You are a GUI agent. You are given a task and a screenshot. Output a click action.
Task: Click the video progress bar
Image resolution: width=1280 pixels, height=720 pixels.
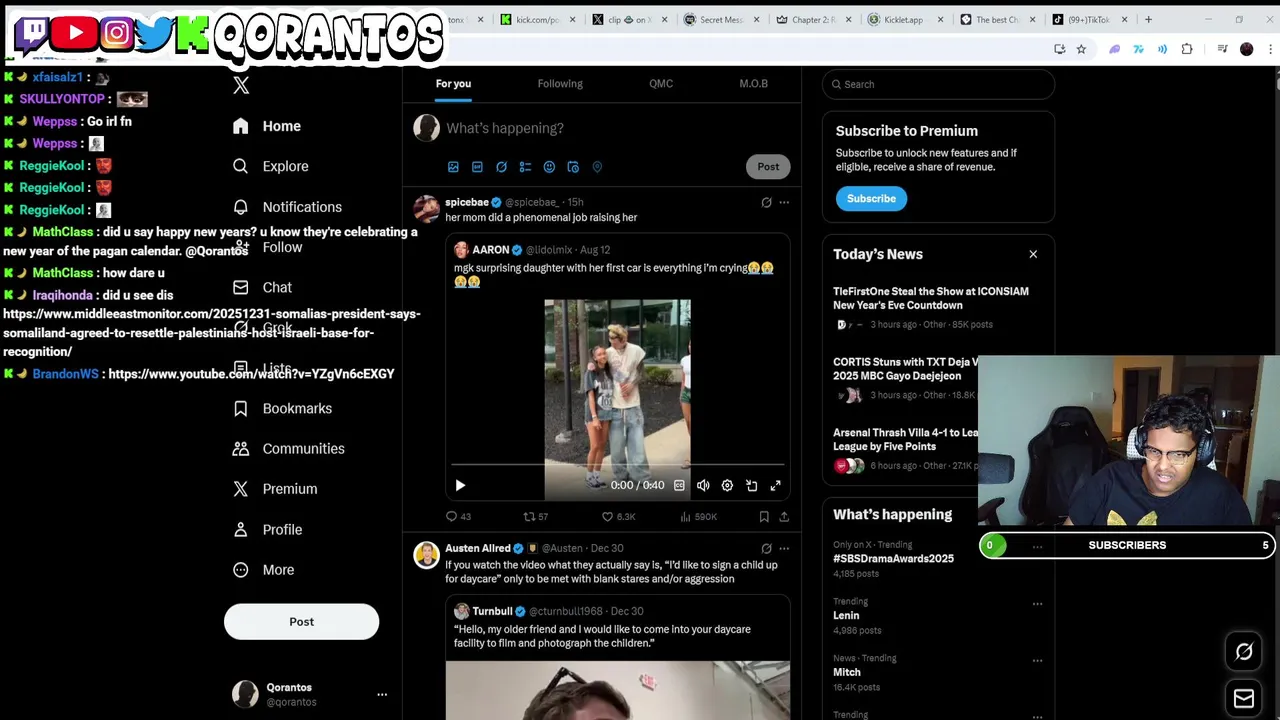[617, 465]
